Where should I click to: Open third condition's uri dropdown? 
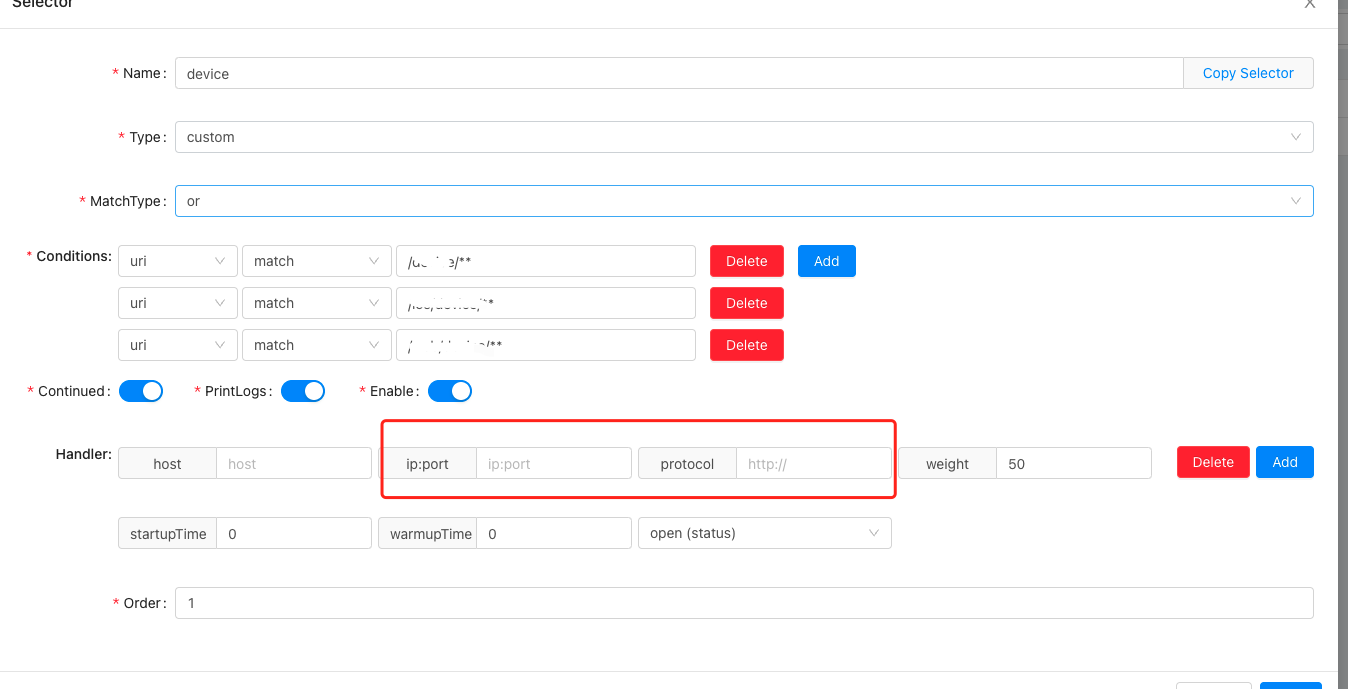click(178, 345)
